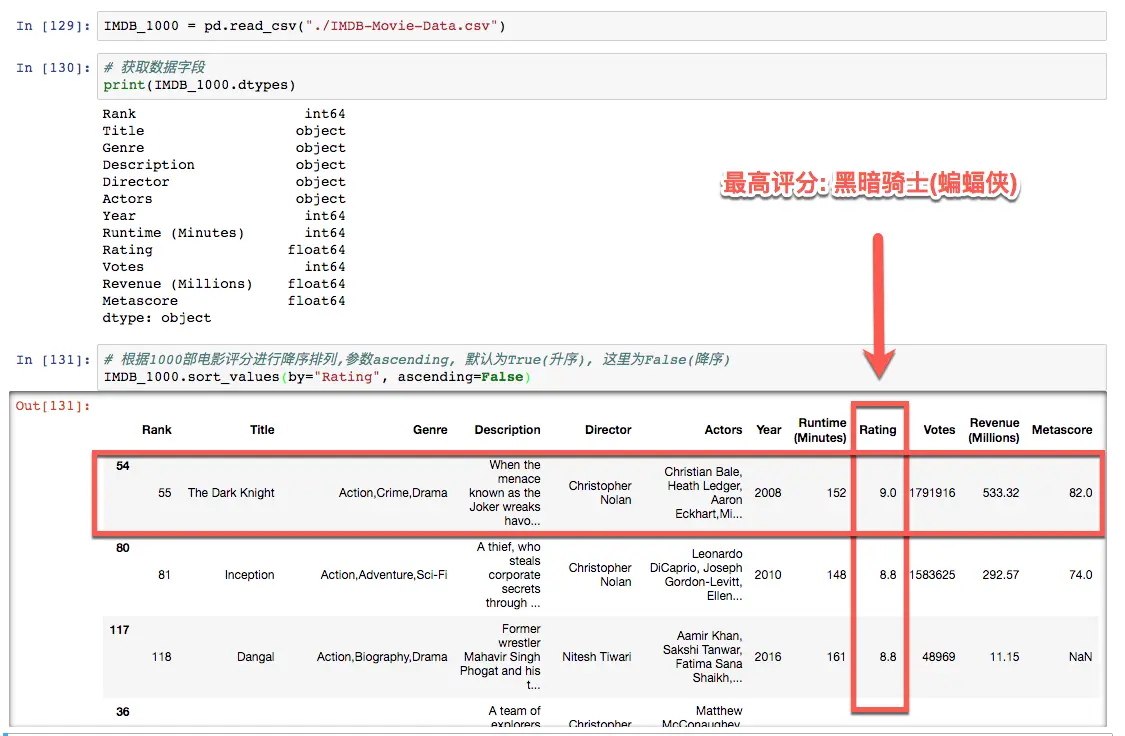The width and height of the screenshot is (1125, 736).
Task: Click the Rating column header
Action: pyautogui.click(x=877, y=430)
